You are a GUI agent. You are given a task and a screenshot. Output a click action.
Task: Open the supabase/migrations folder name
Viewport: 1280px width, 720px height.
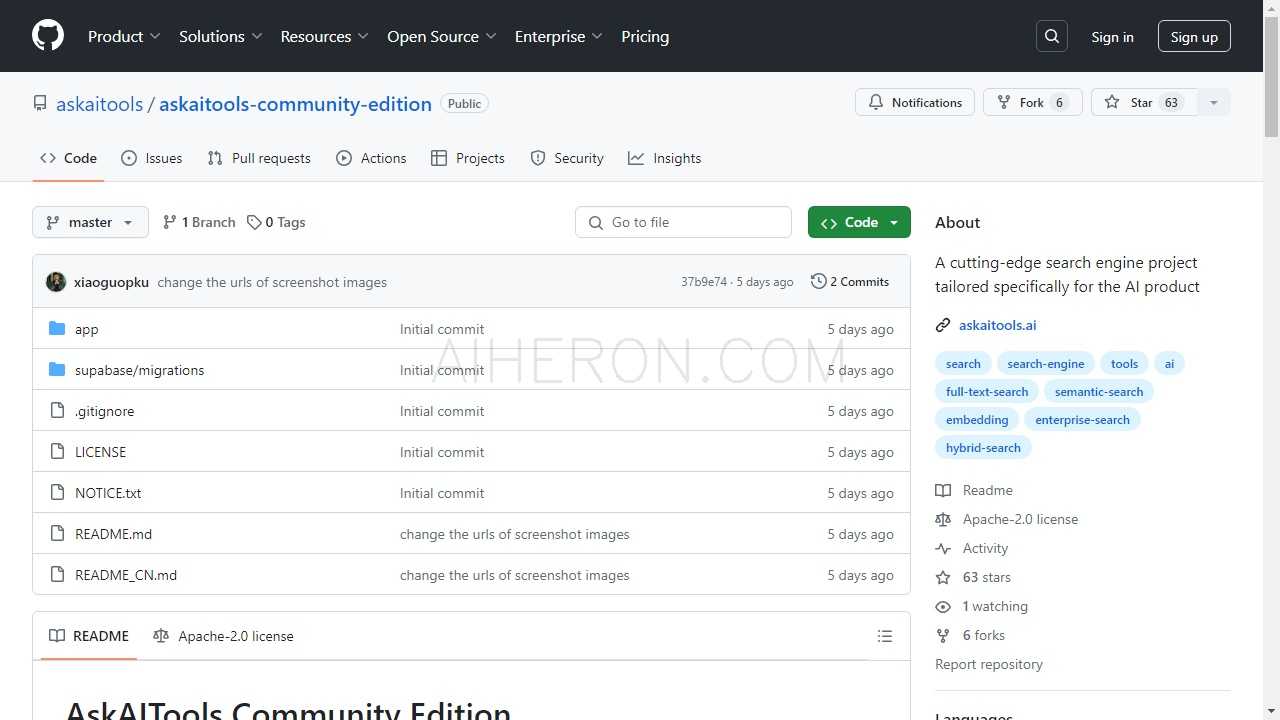139,370
